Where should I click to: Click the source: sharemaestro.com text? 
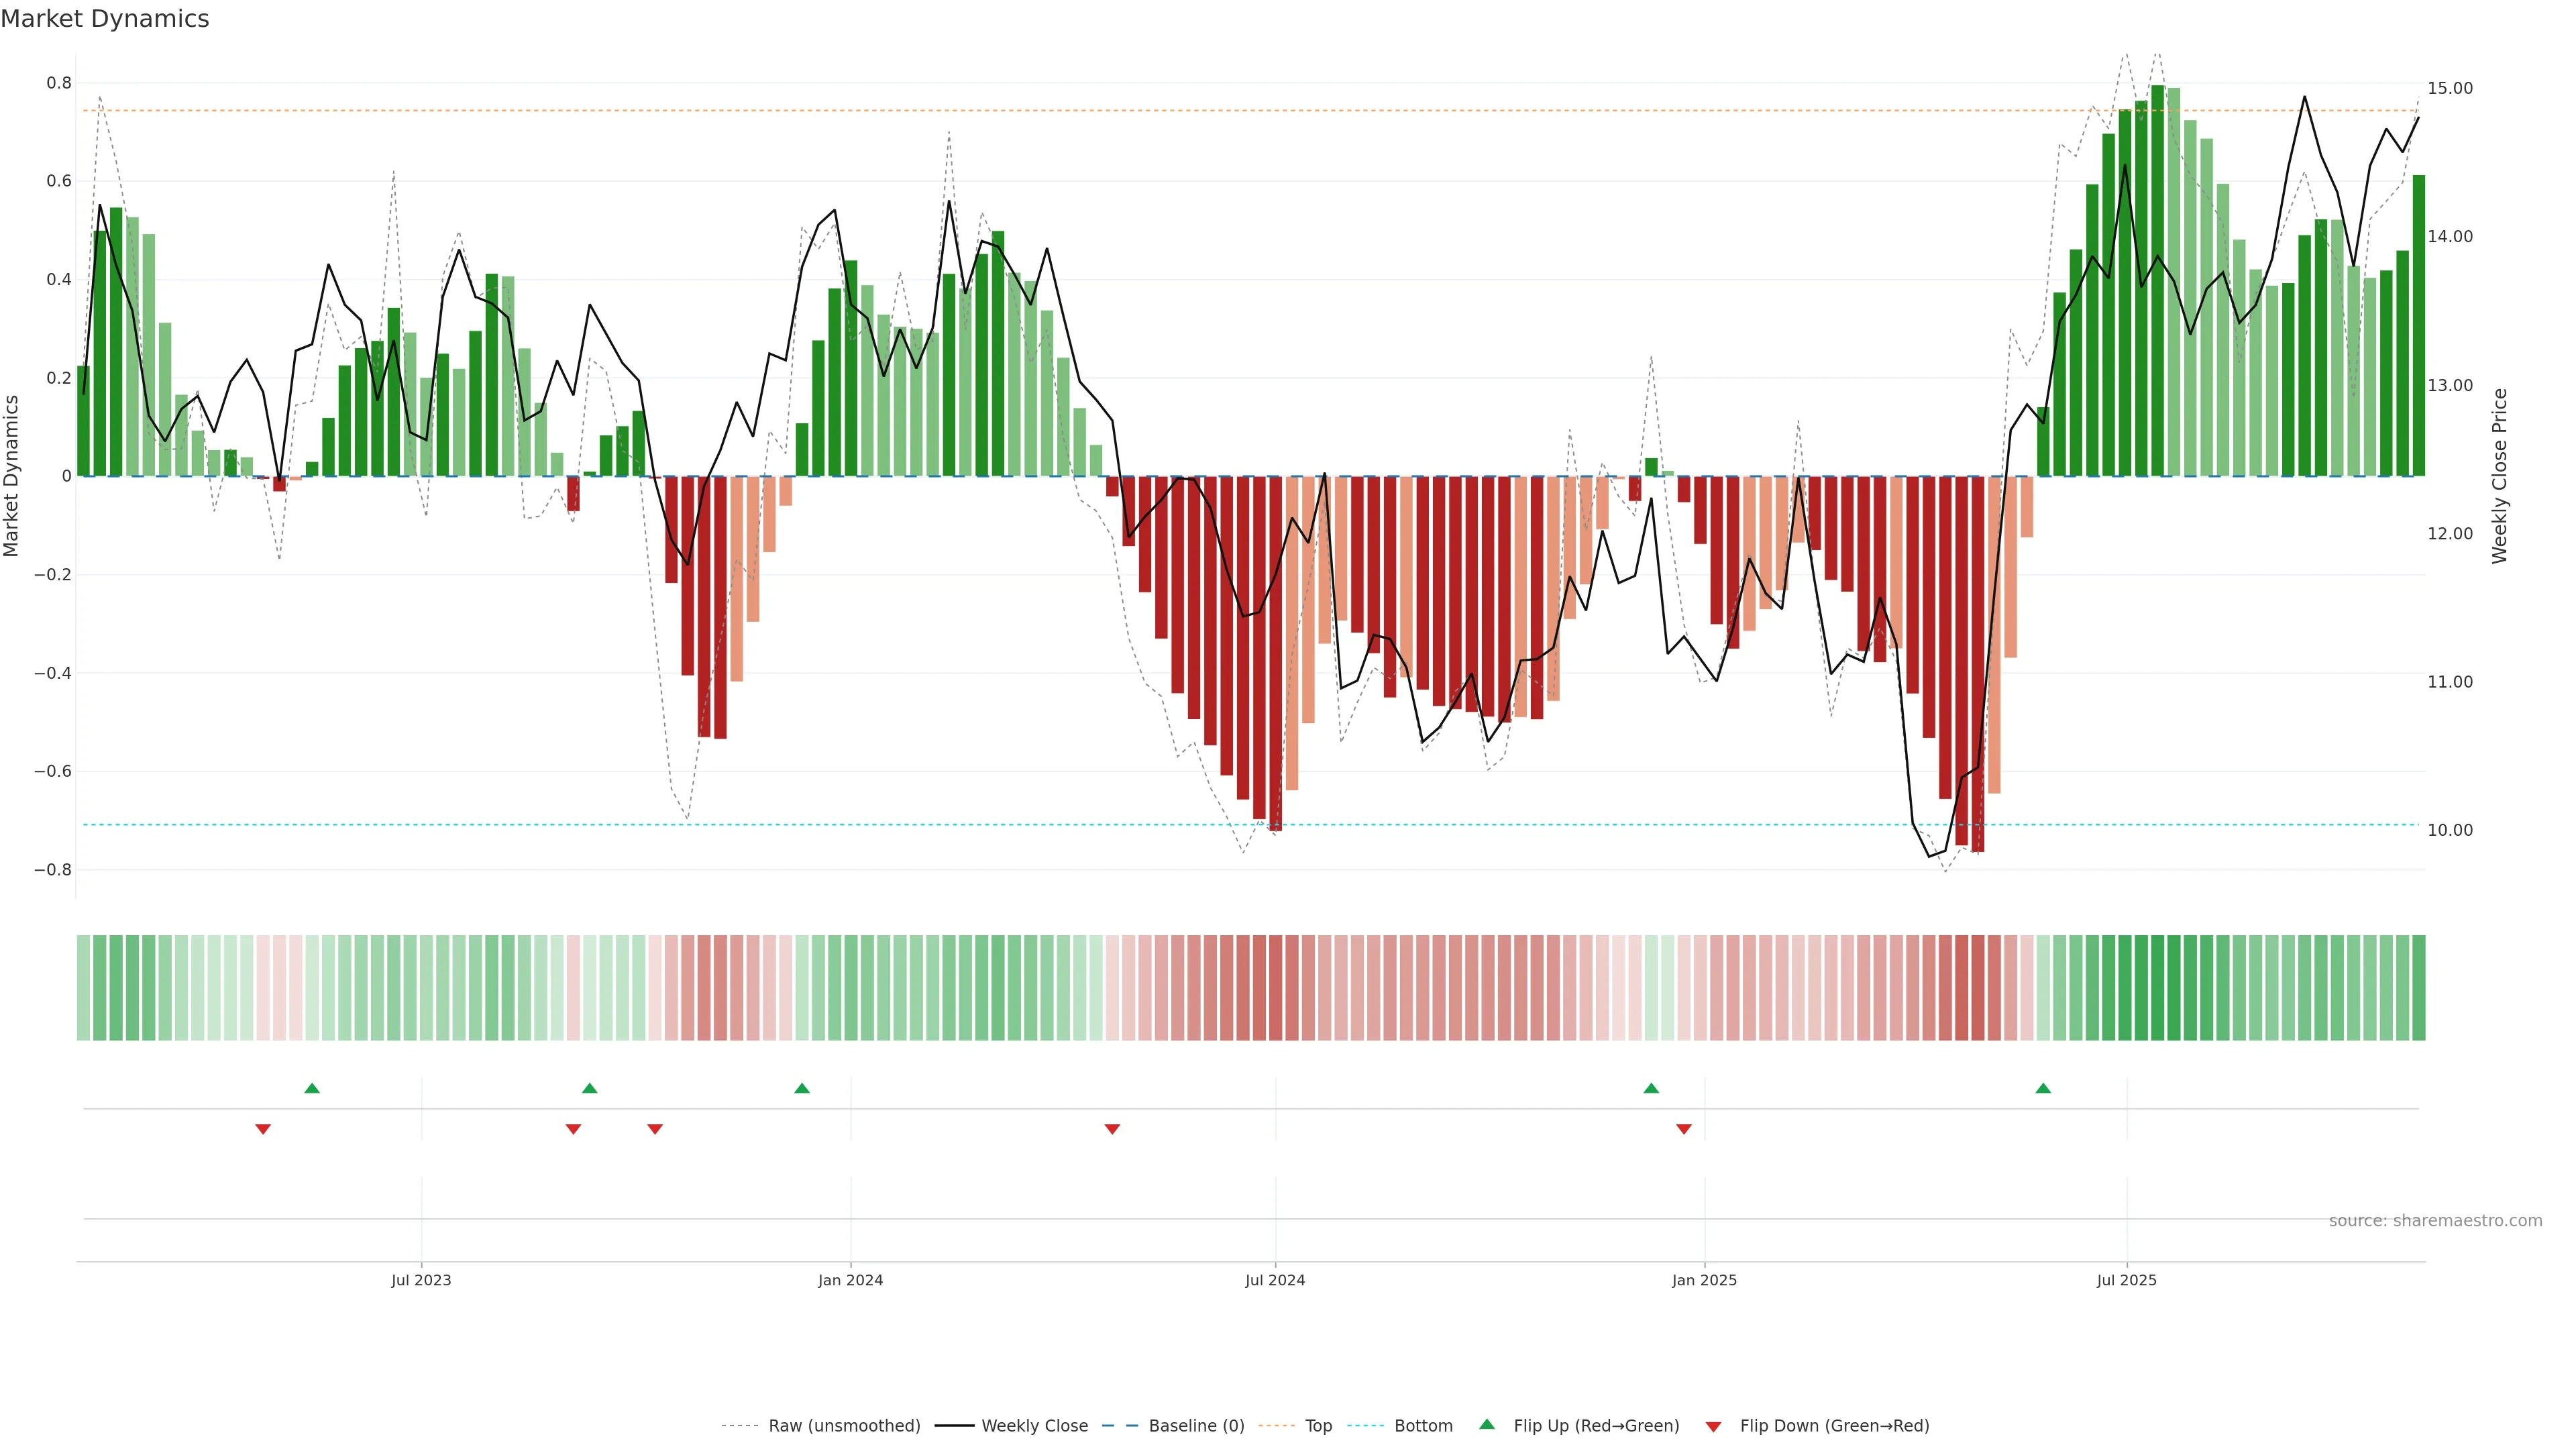coord(2435,1221)
